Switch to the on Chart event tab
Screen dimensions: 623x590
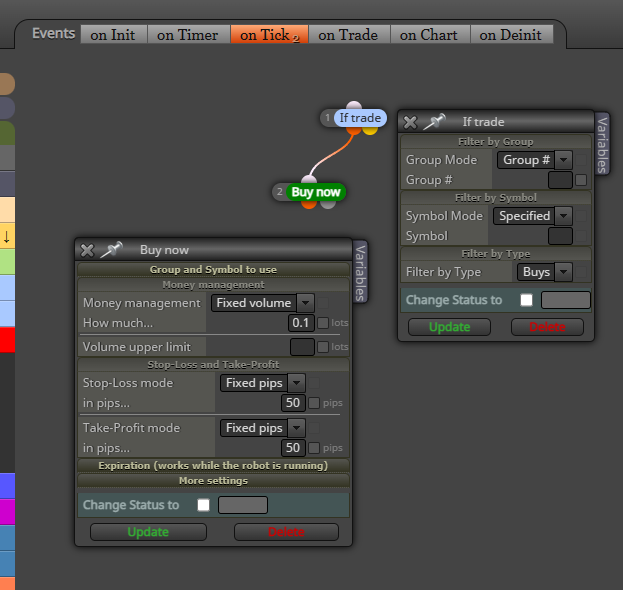pyautogui.click(x=430, y=35)
